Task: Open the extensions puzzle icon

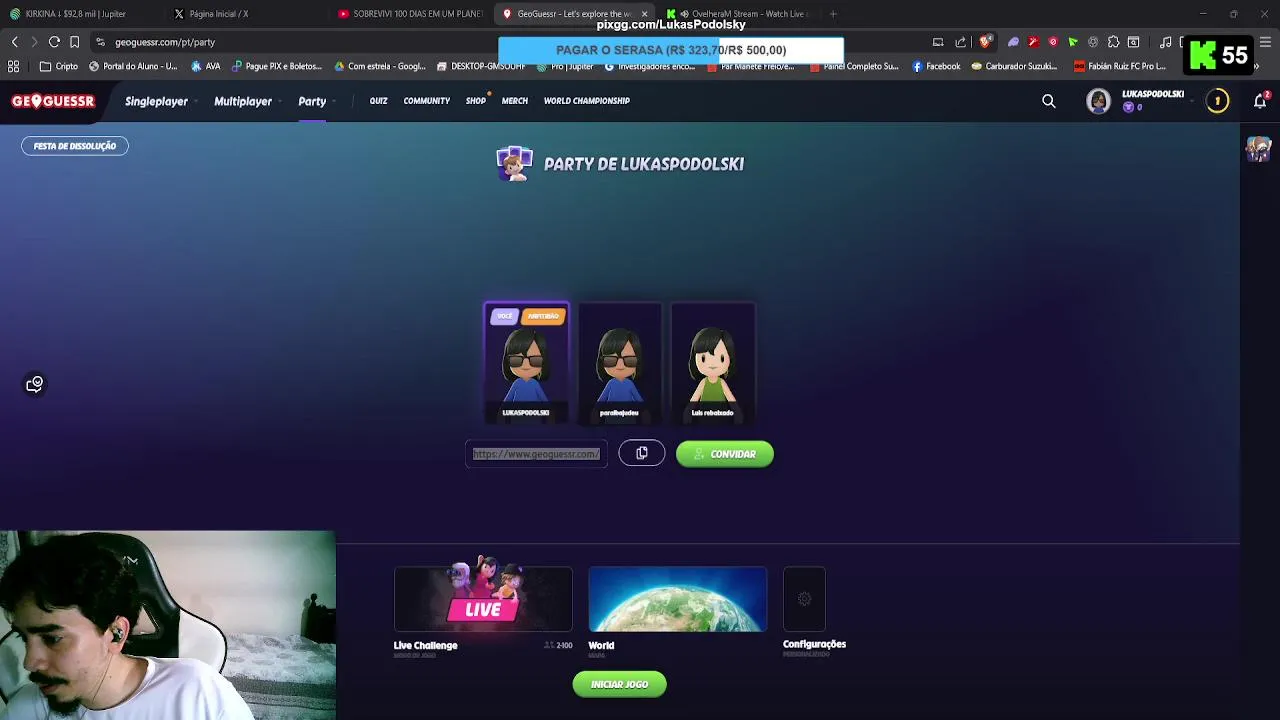Action: click(x=1113, y=42)
